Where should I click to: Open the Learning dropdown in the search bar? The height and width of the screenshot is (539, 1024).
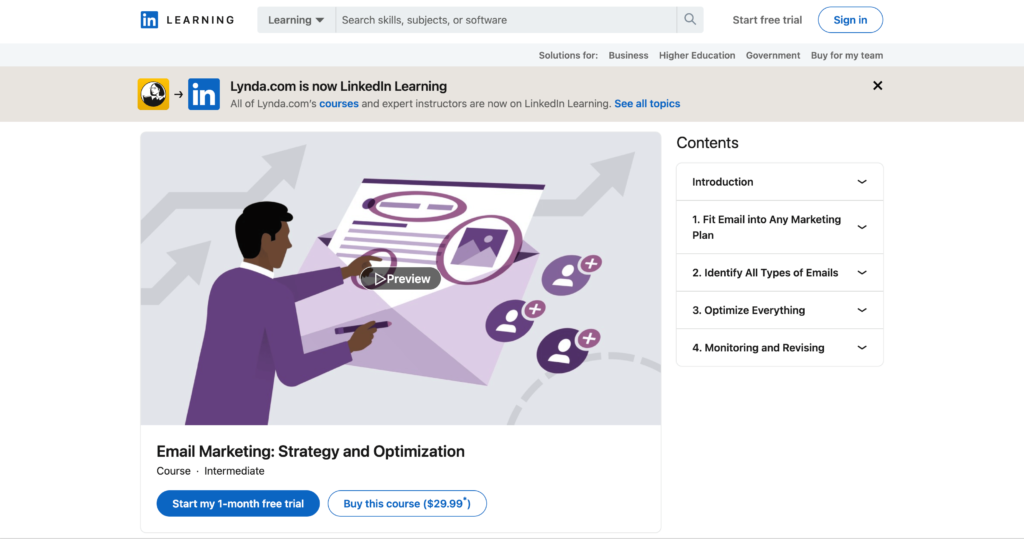296,20
